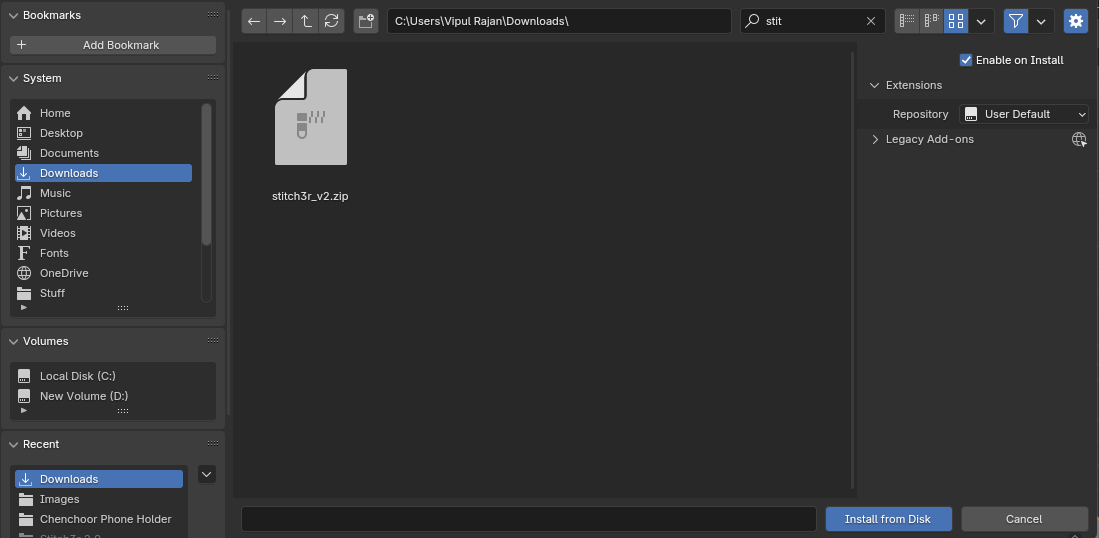1099x538 pixels.
Task: Switch to thumbnail display mode
Action: [955, 21]
